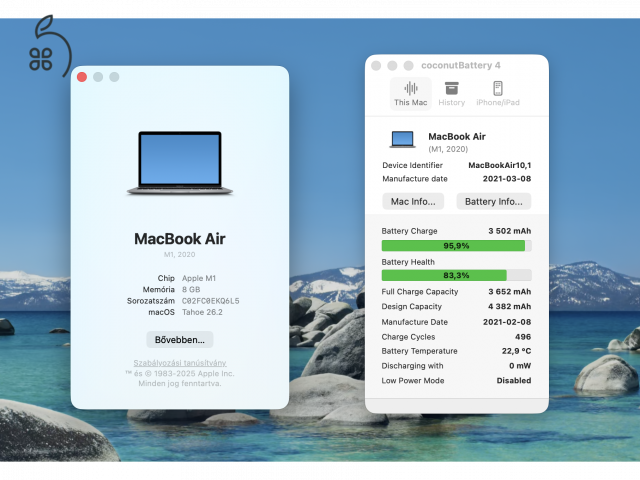This screenshot has height=480, width=640.
Task: Click the large MacBook Air image
Action: point(180,163)
